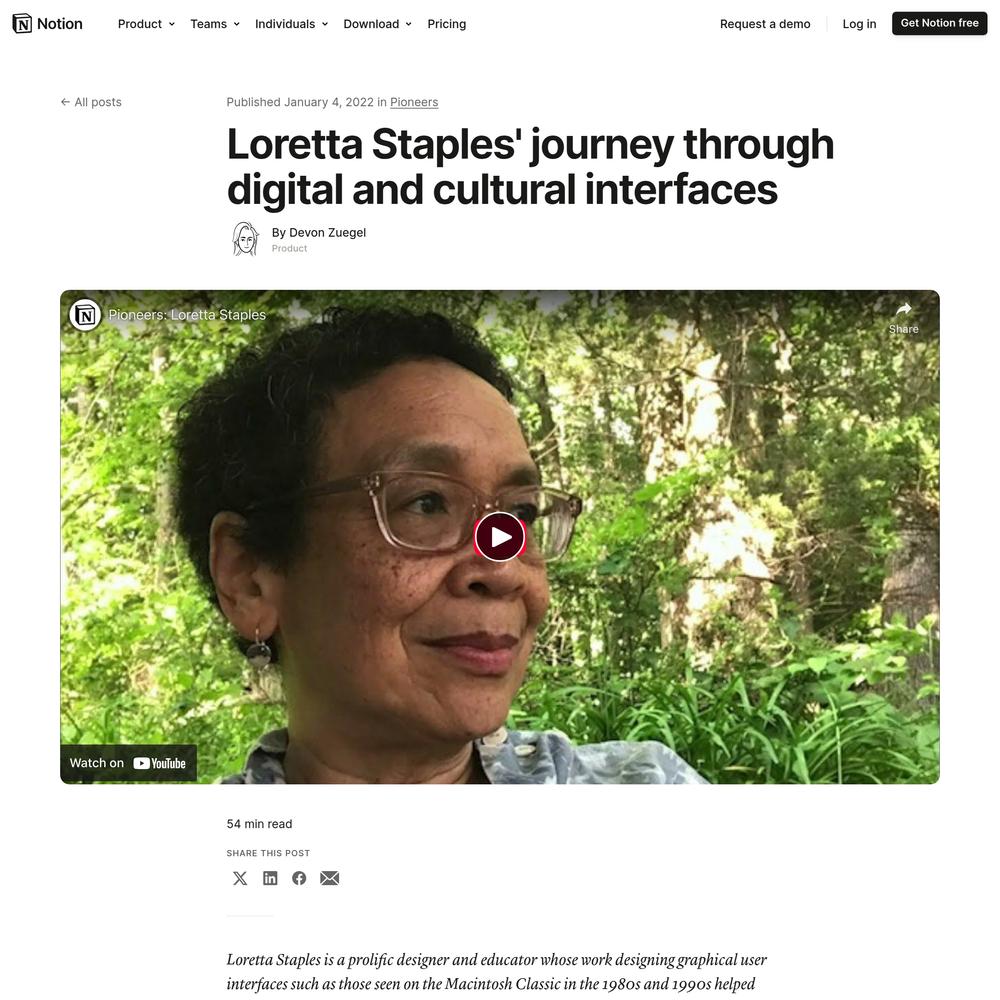The width and height of the screenshot is (1000, 1000).
Task: Click the Get Notion free button
Action: 939,24
